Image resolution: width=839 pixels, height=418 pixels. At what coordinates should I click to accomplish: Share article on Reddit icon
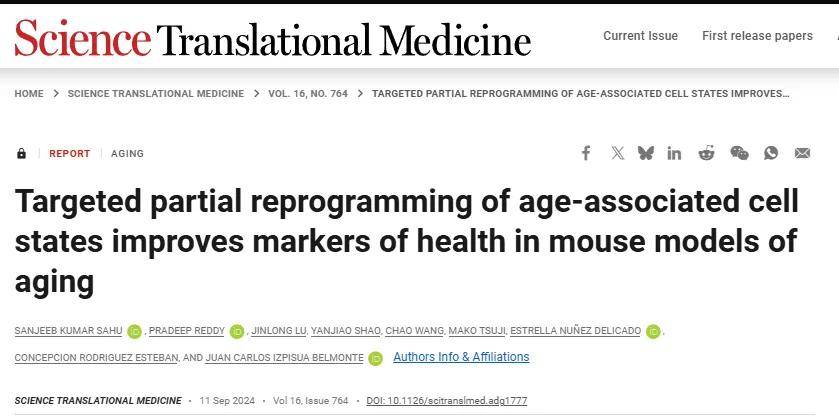706,153
